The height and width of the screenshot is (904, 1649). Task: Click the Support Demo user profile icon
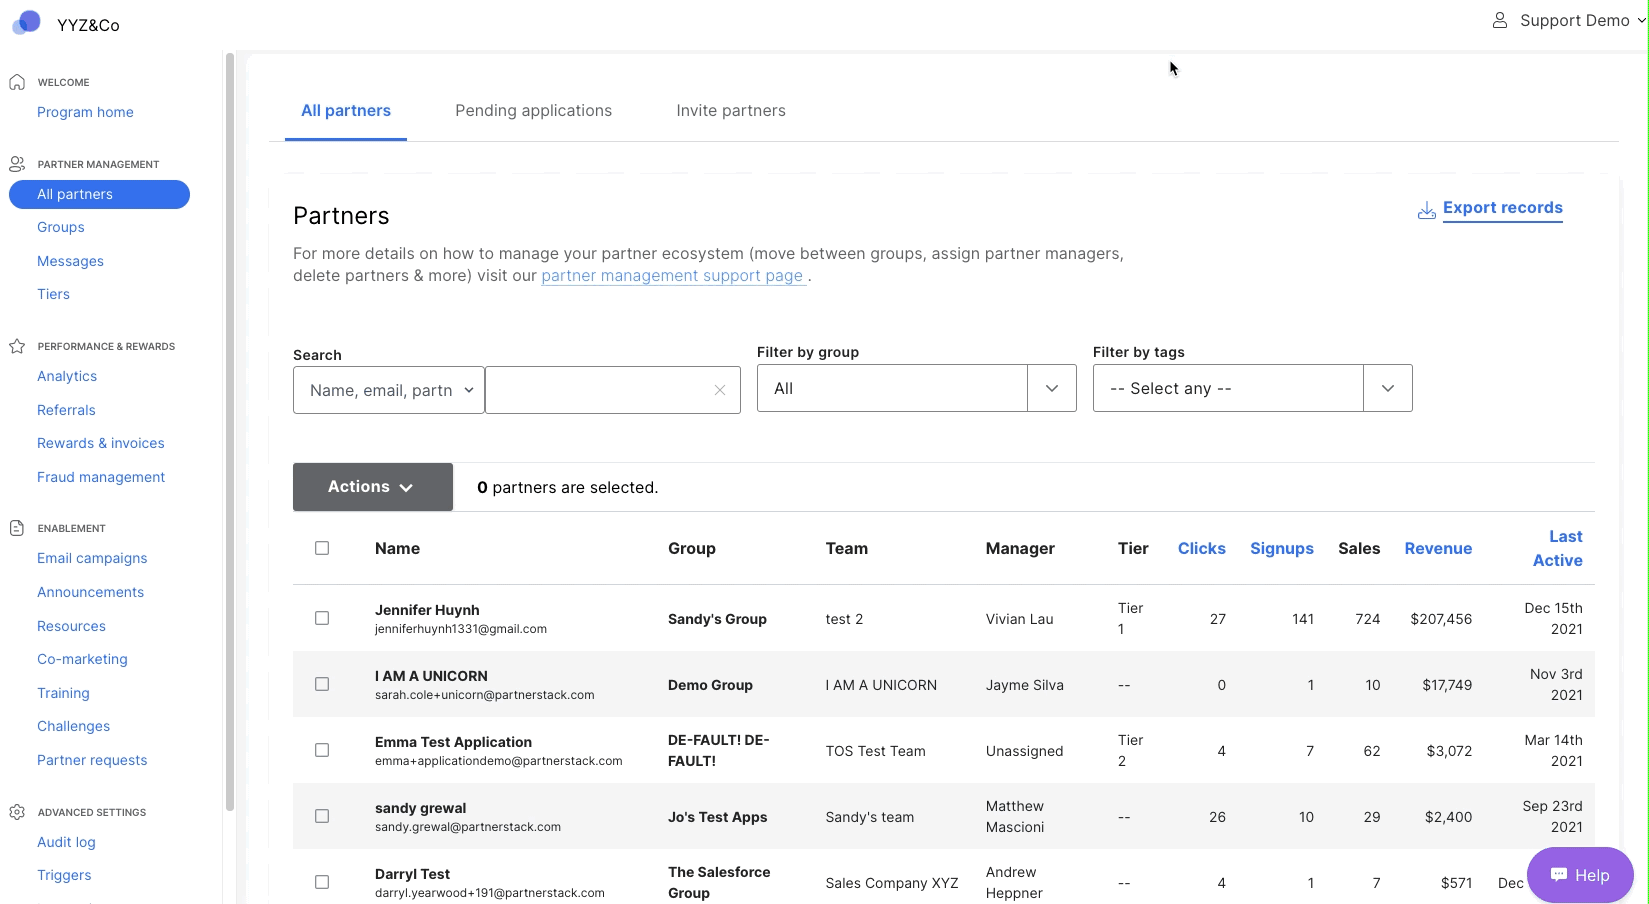tap(1499, 20)
